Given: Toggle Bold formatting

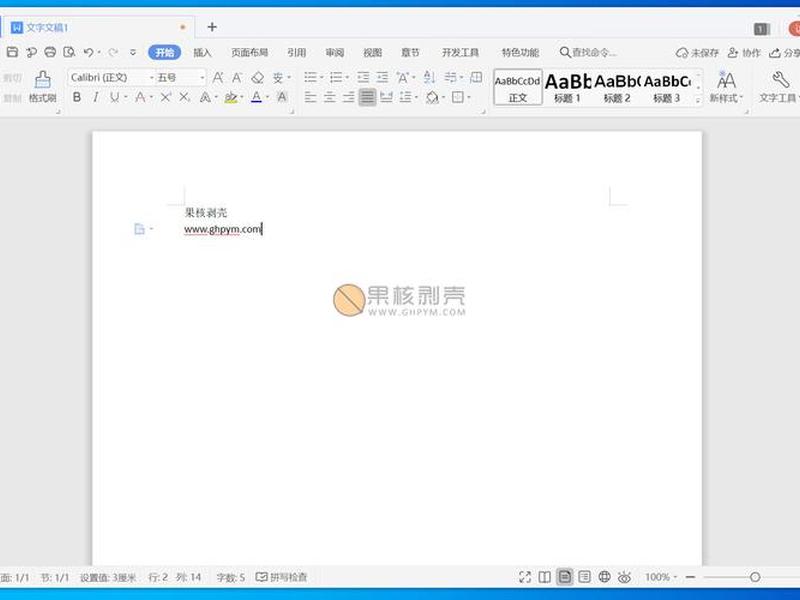Looking at the screenshot, I should (x=77, y=97).
